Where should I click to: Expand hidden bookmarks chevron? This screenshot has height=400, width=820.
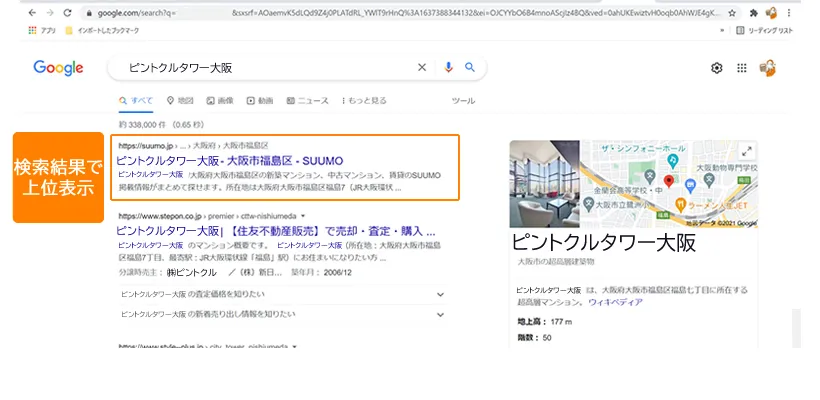click(722, 30)
